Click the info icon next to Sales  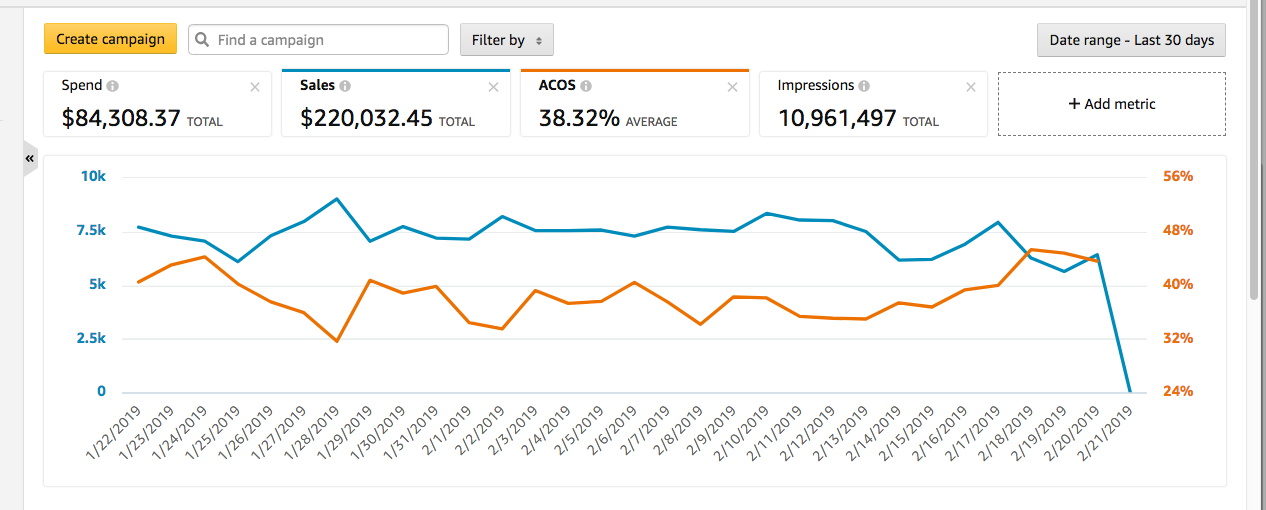pos(345,86)
